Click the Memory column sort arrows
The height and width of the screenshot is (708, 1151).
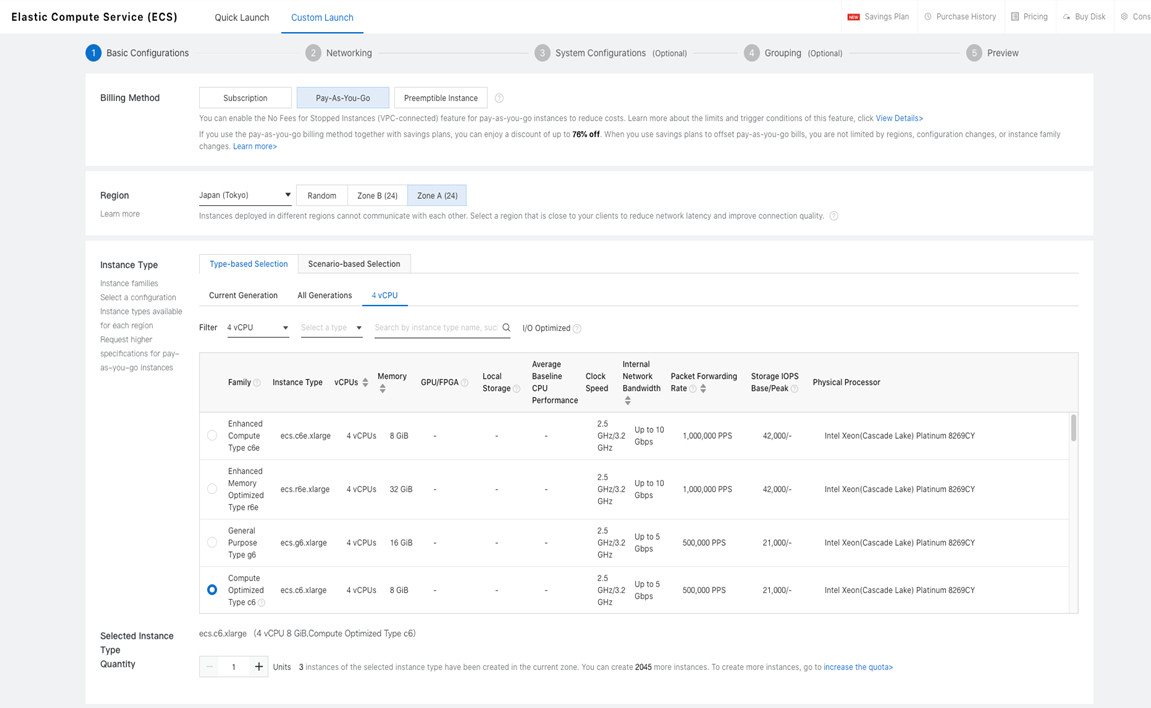point(382,389)
